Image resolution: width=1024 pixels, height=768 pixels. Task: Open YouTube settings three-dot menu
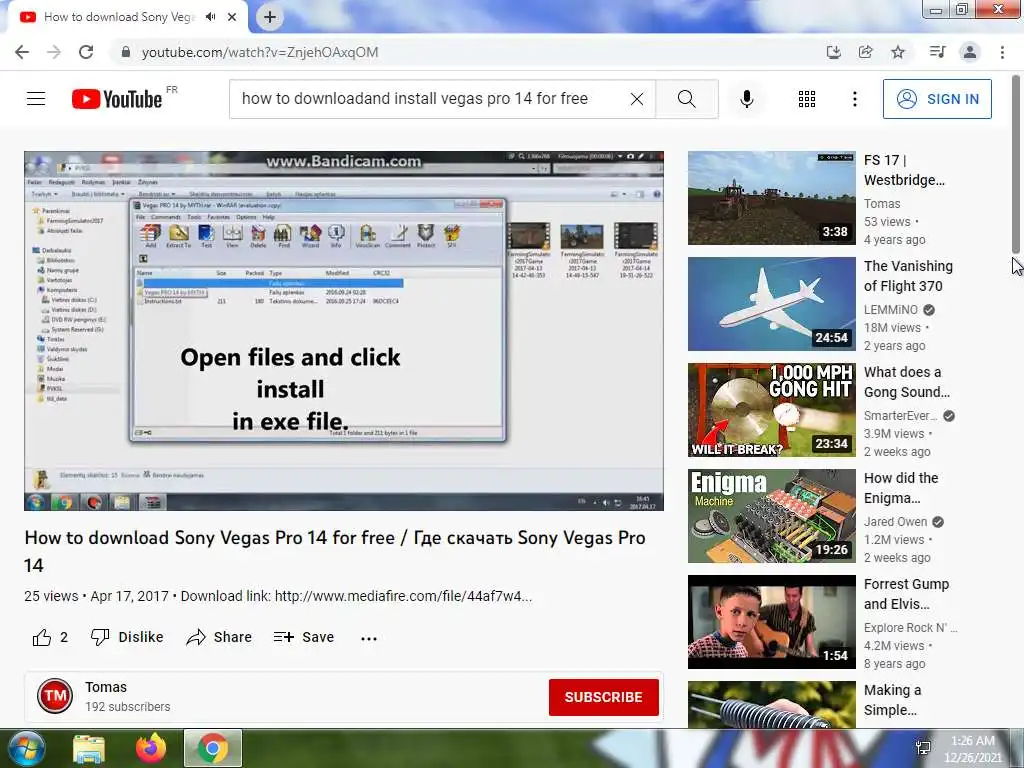point(855,99)
